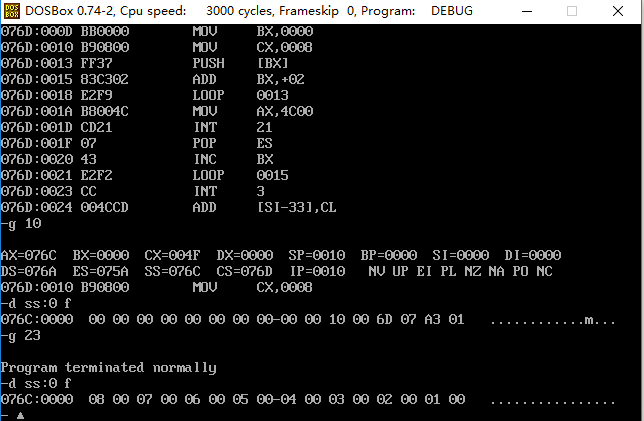Click the BP=0000 register value
Screen dimensions: 644x421
(389, 255)
